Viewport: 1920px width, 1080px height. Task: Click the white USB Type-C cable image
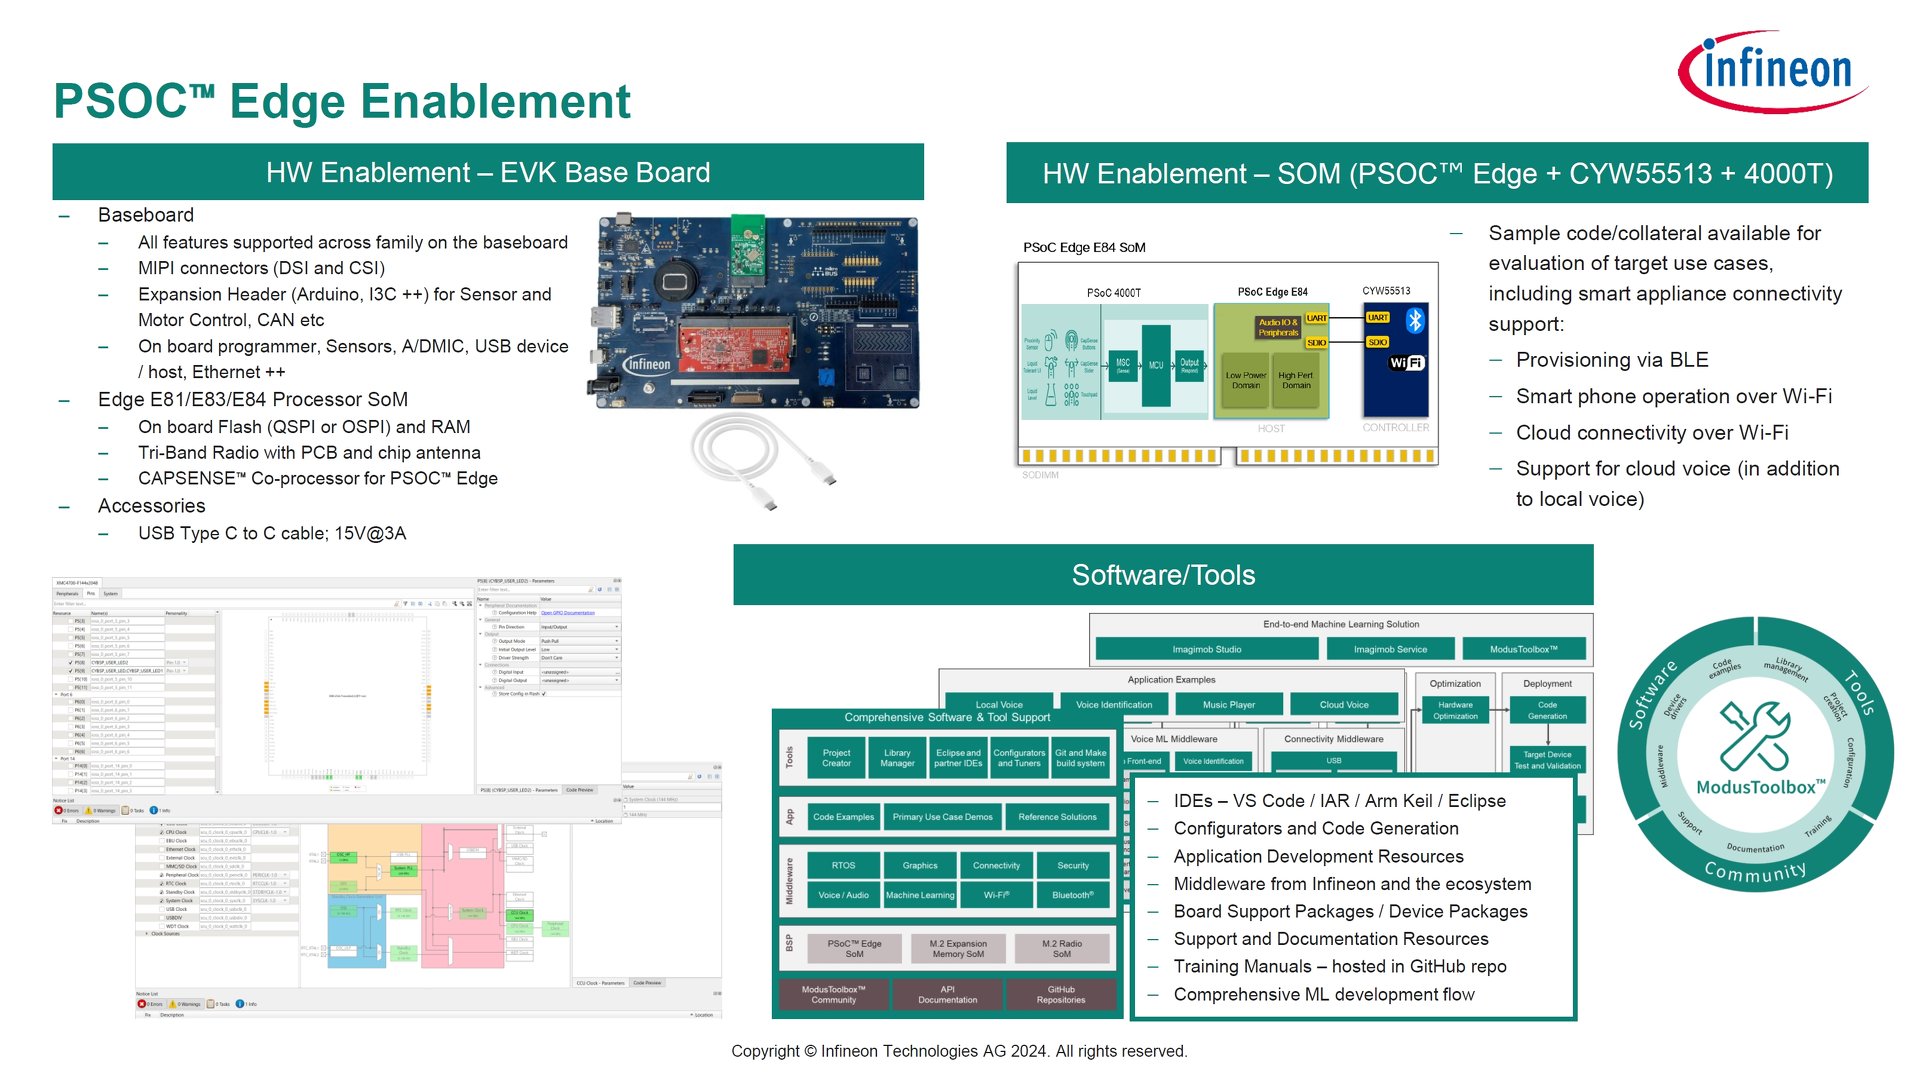(x=763, y=463)
